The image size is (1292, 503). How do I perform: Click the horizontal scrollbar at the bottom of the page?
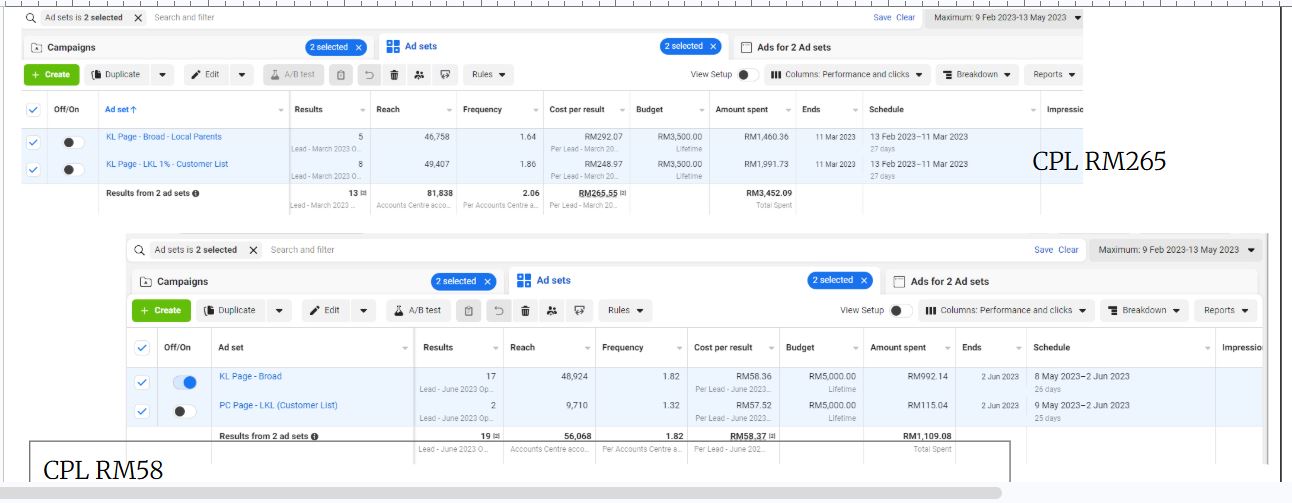tap(500, 493)
